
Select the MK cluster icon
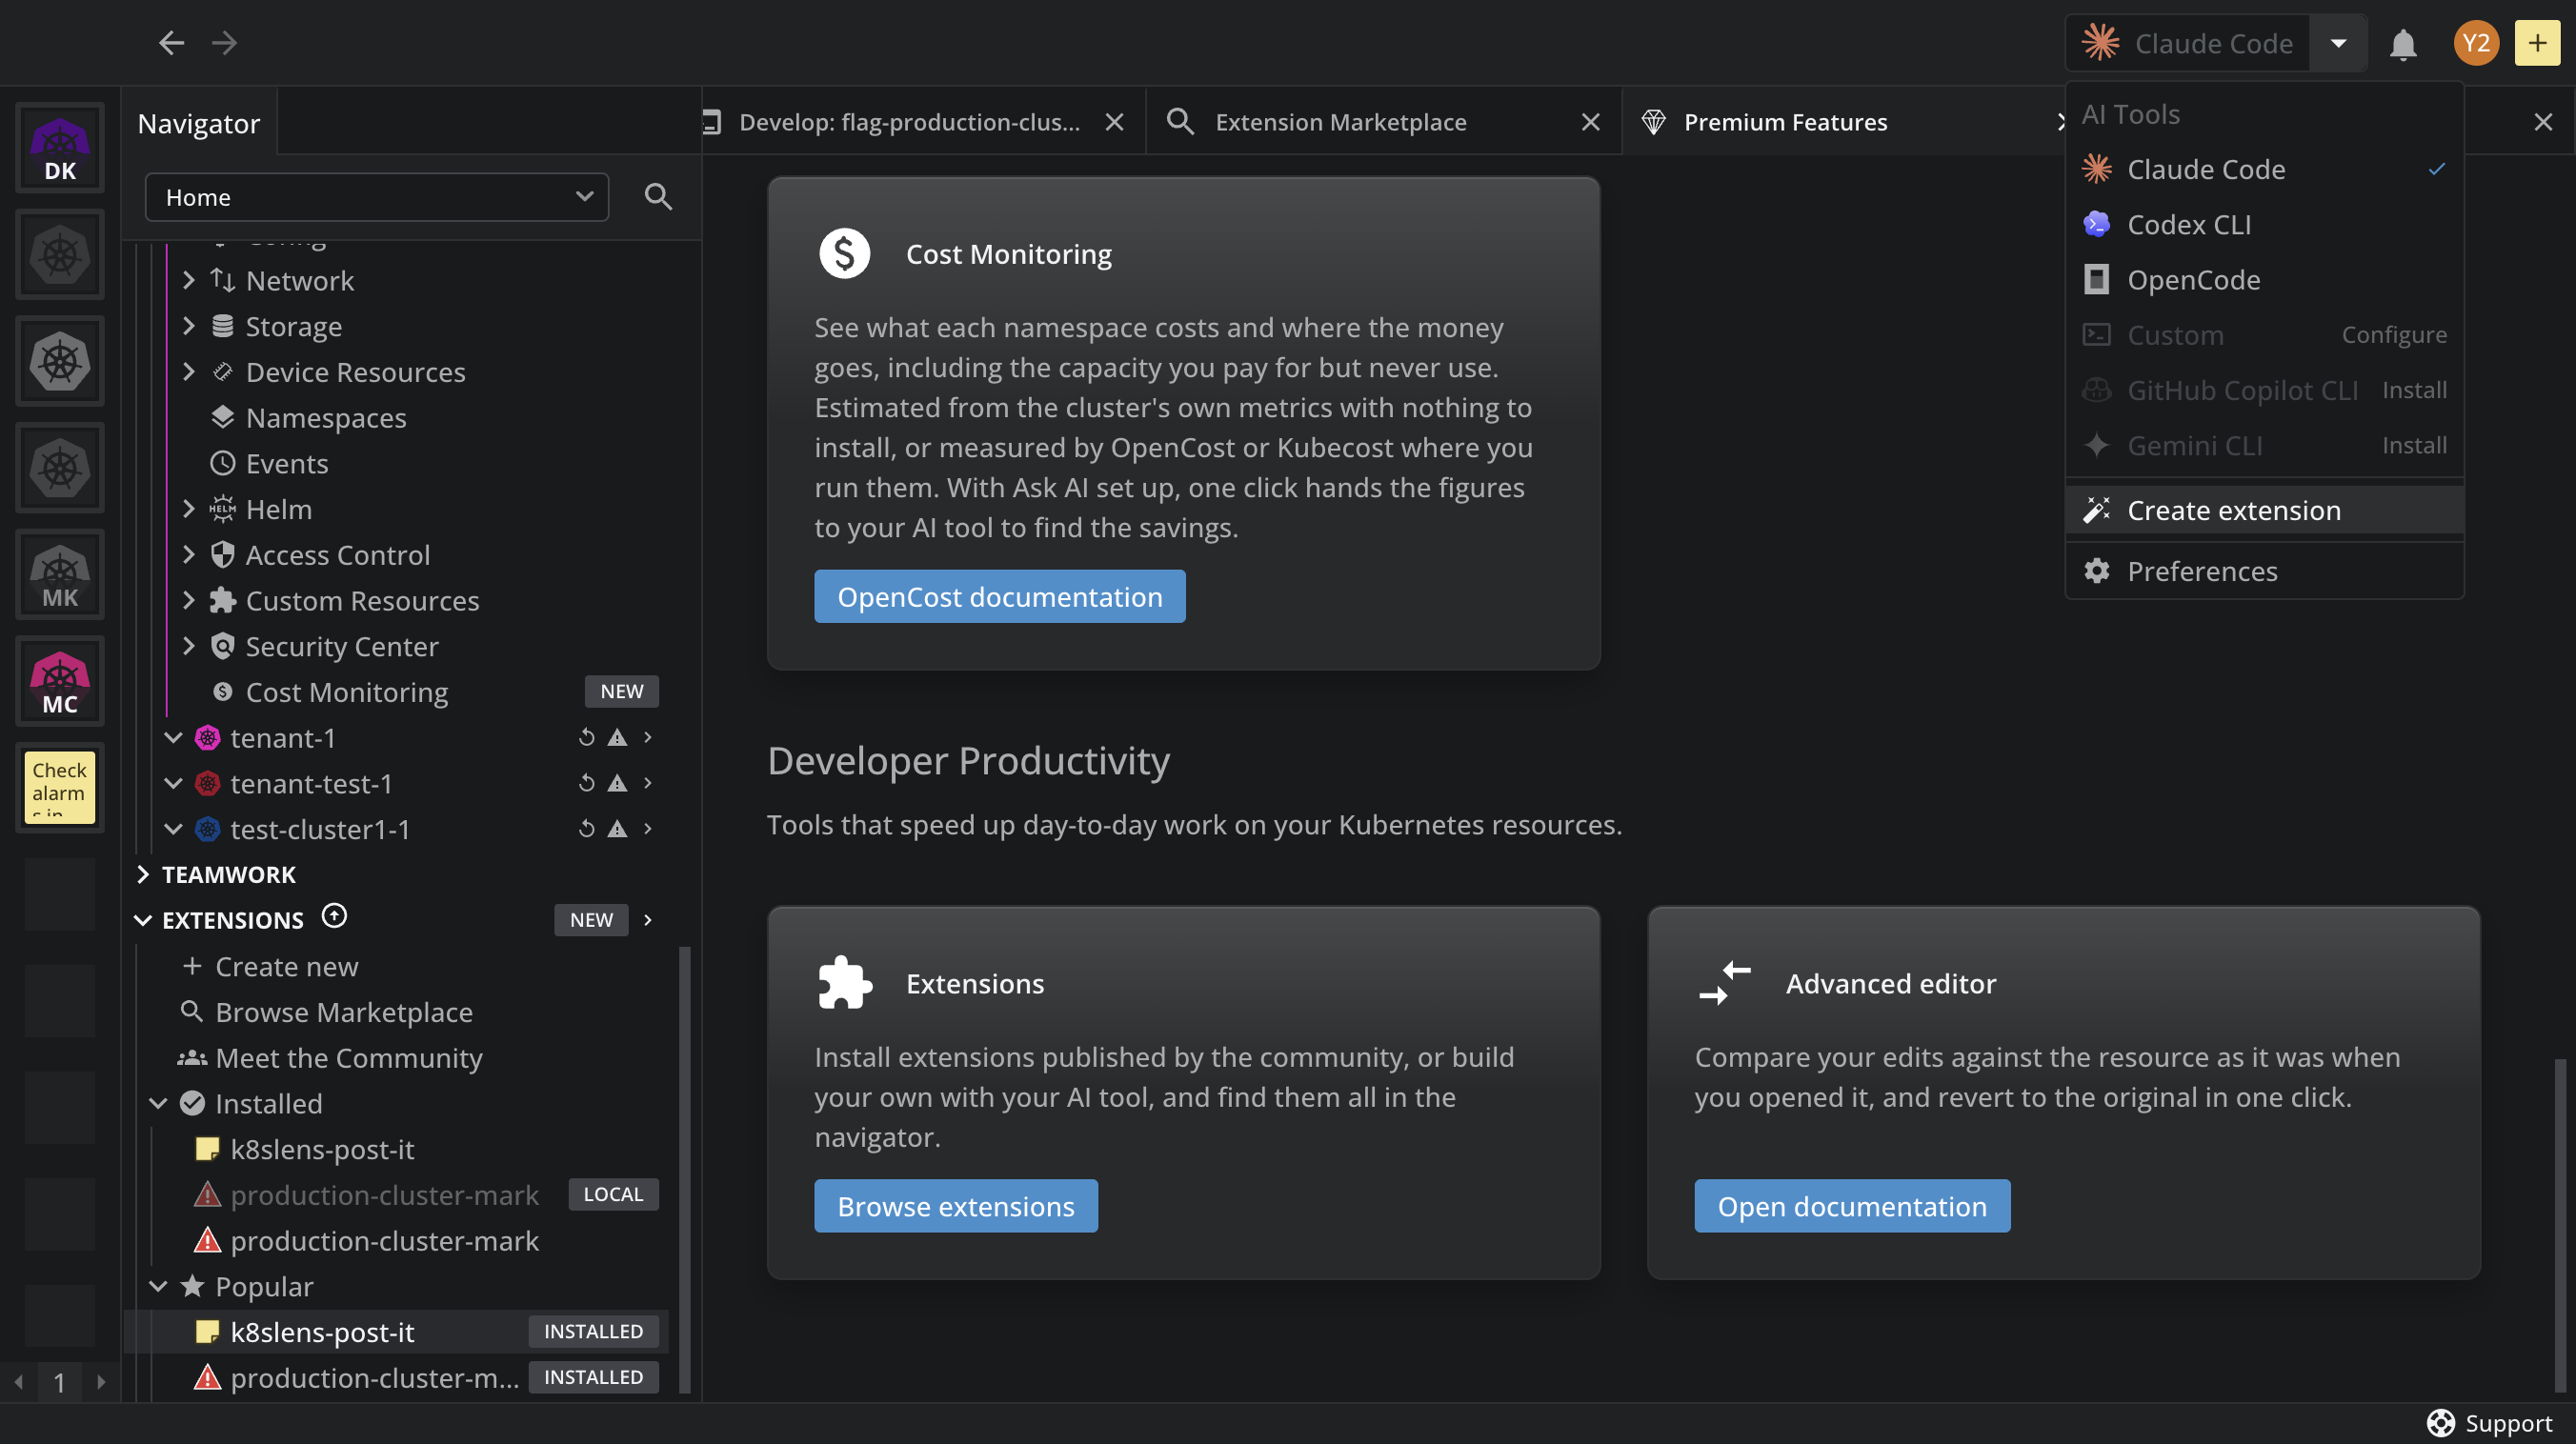click(x=60, y=575)
